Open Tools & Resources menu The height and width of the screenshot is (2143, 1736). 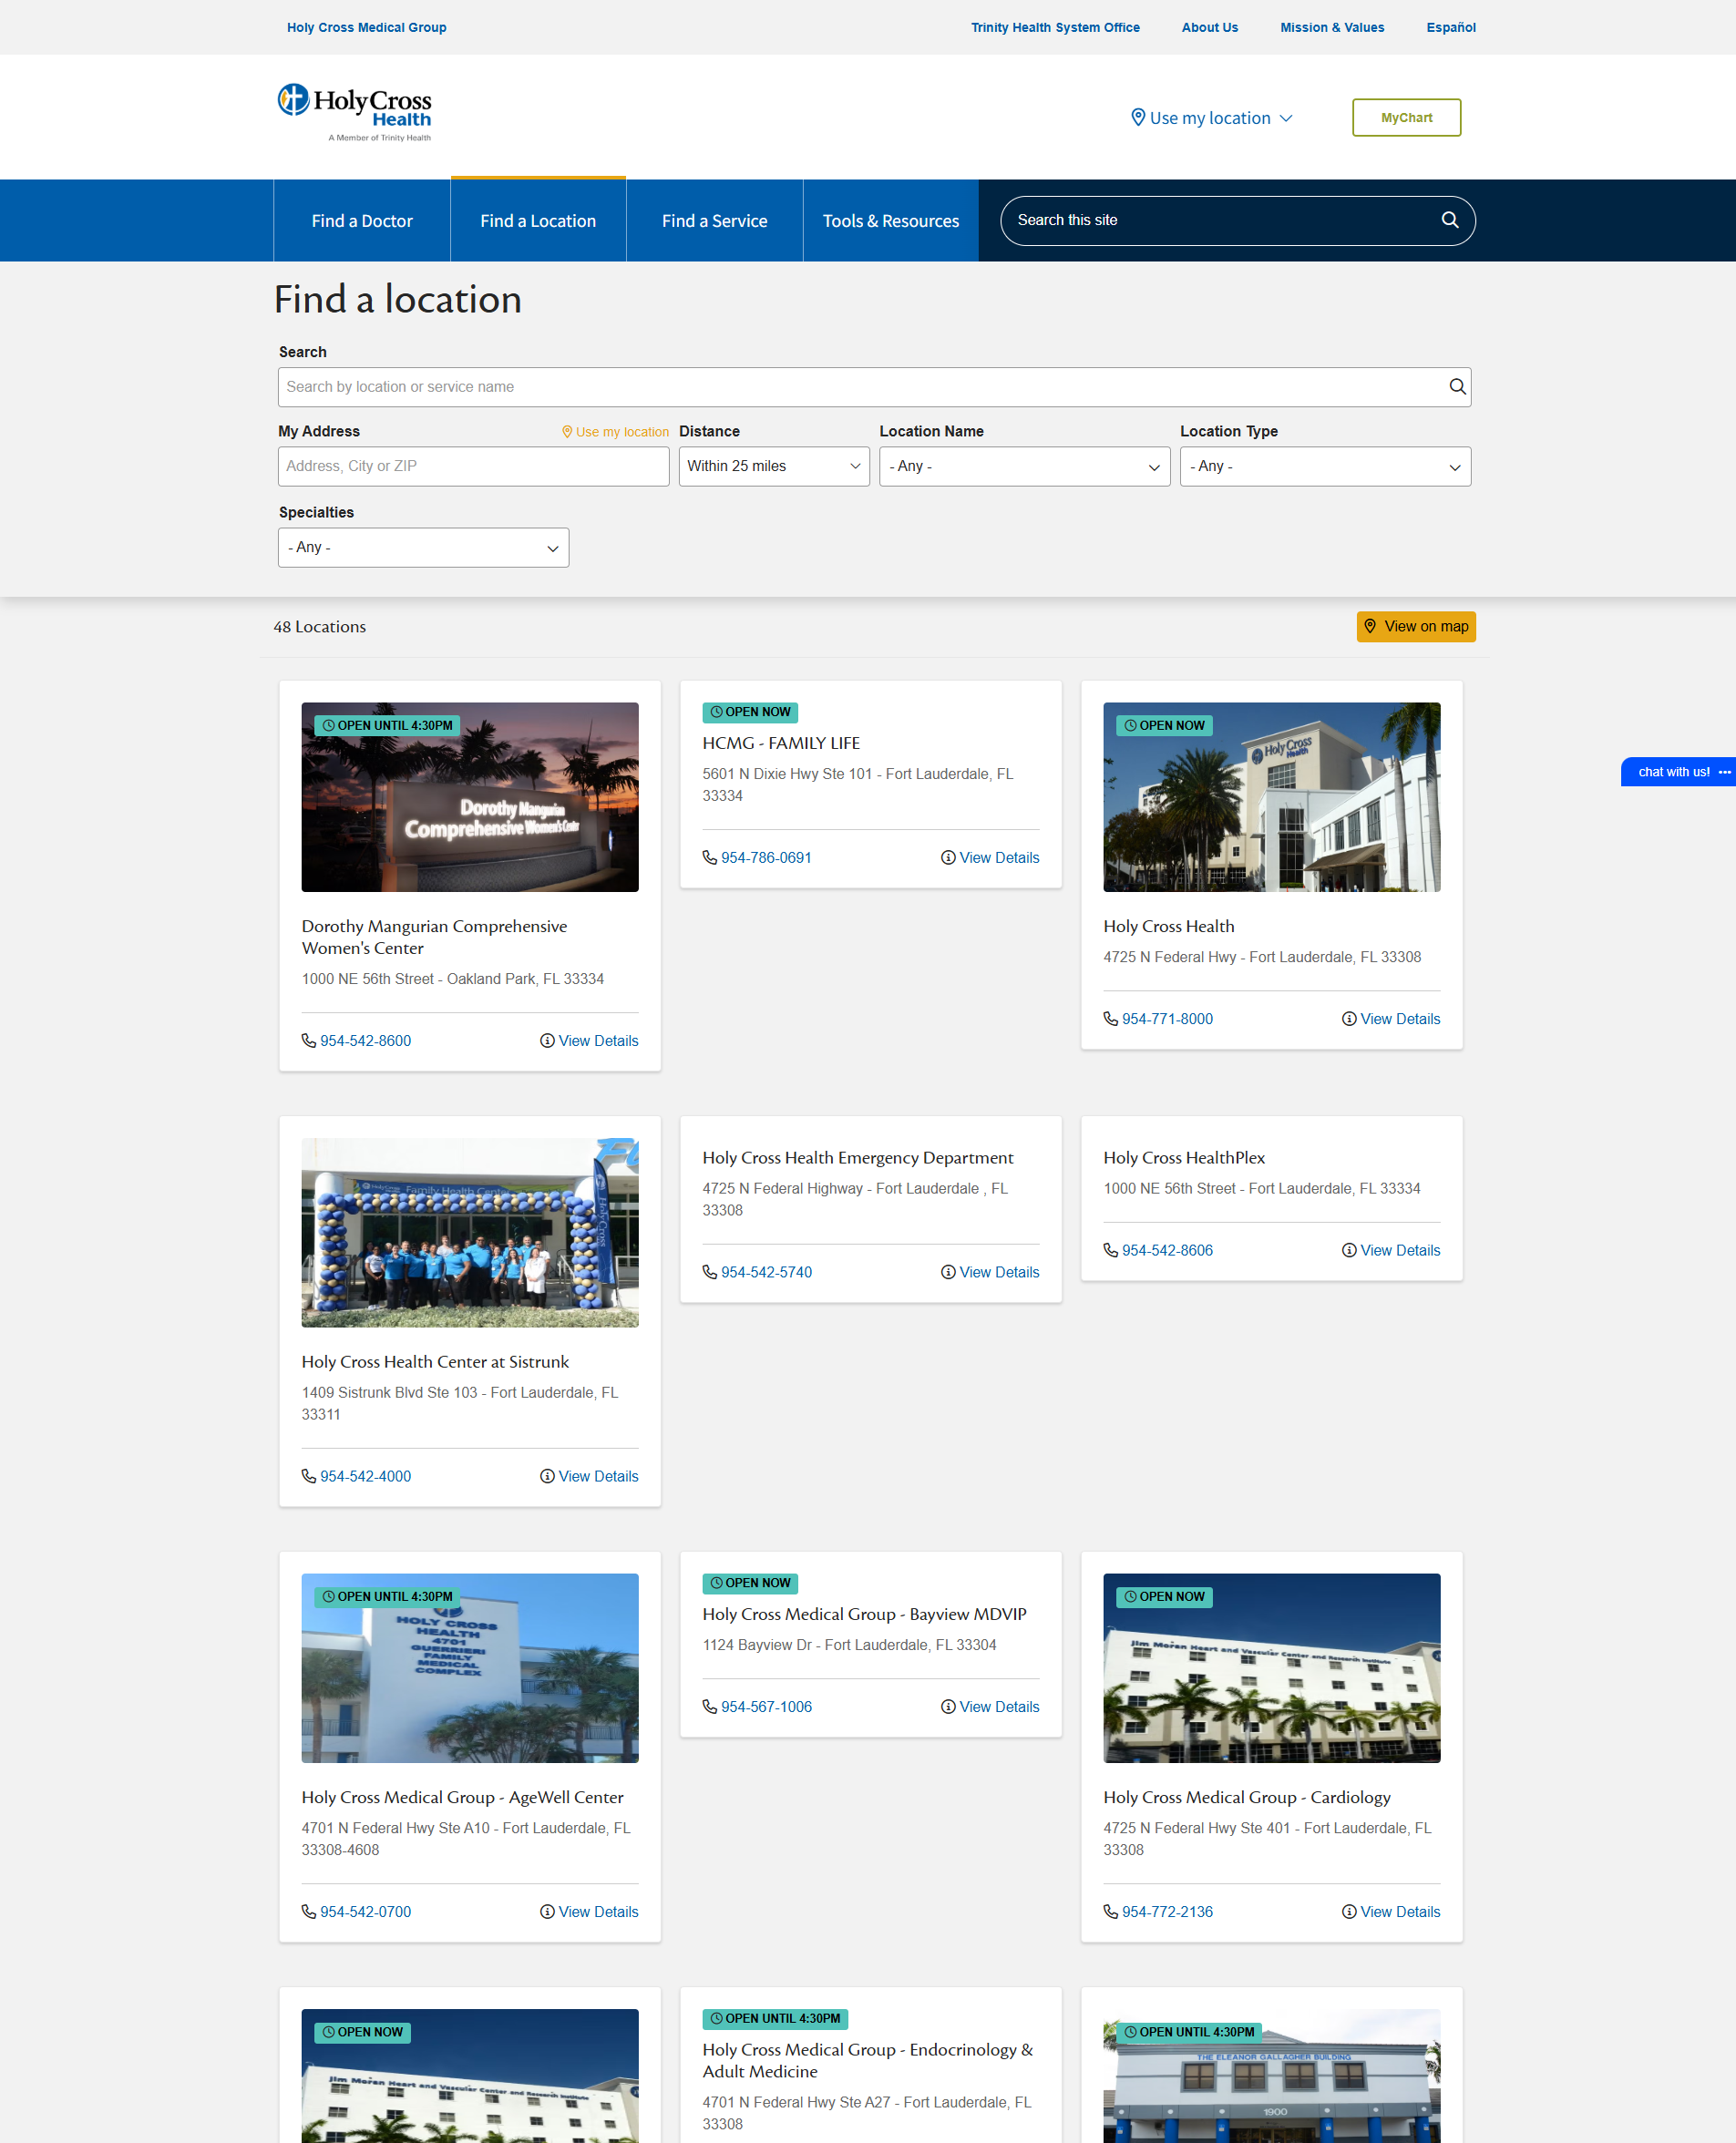891,221
